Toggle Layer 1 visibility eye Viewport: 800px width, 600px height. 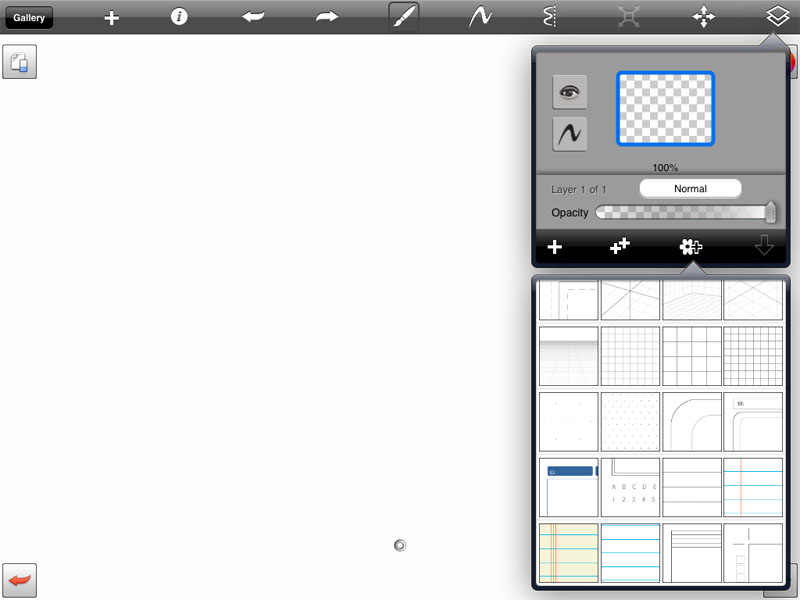click(570, 92)
